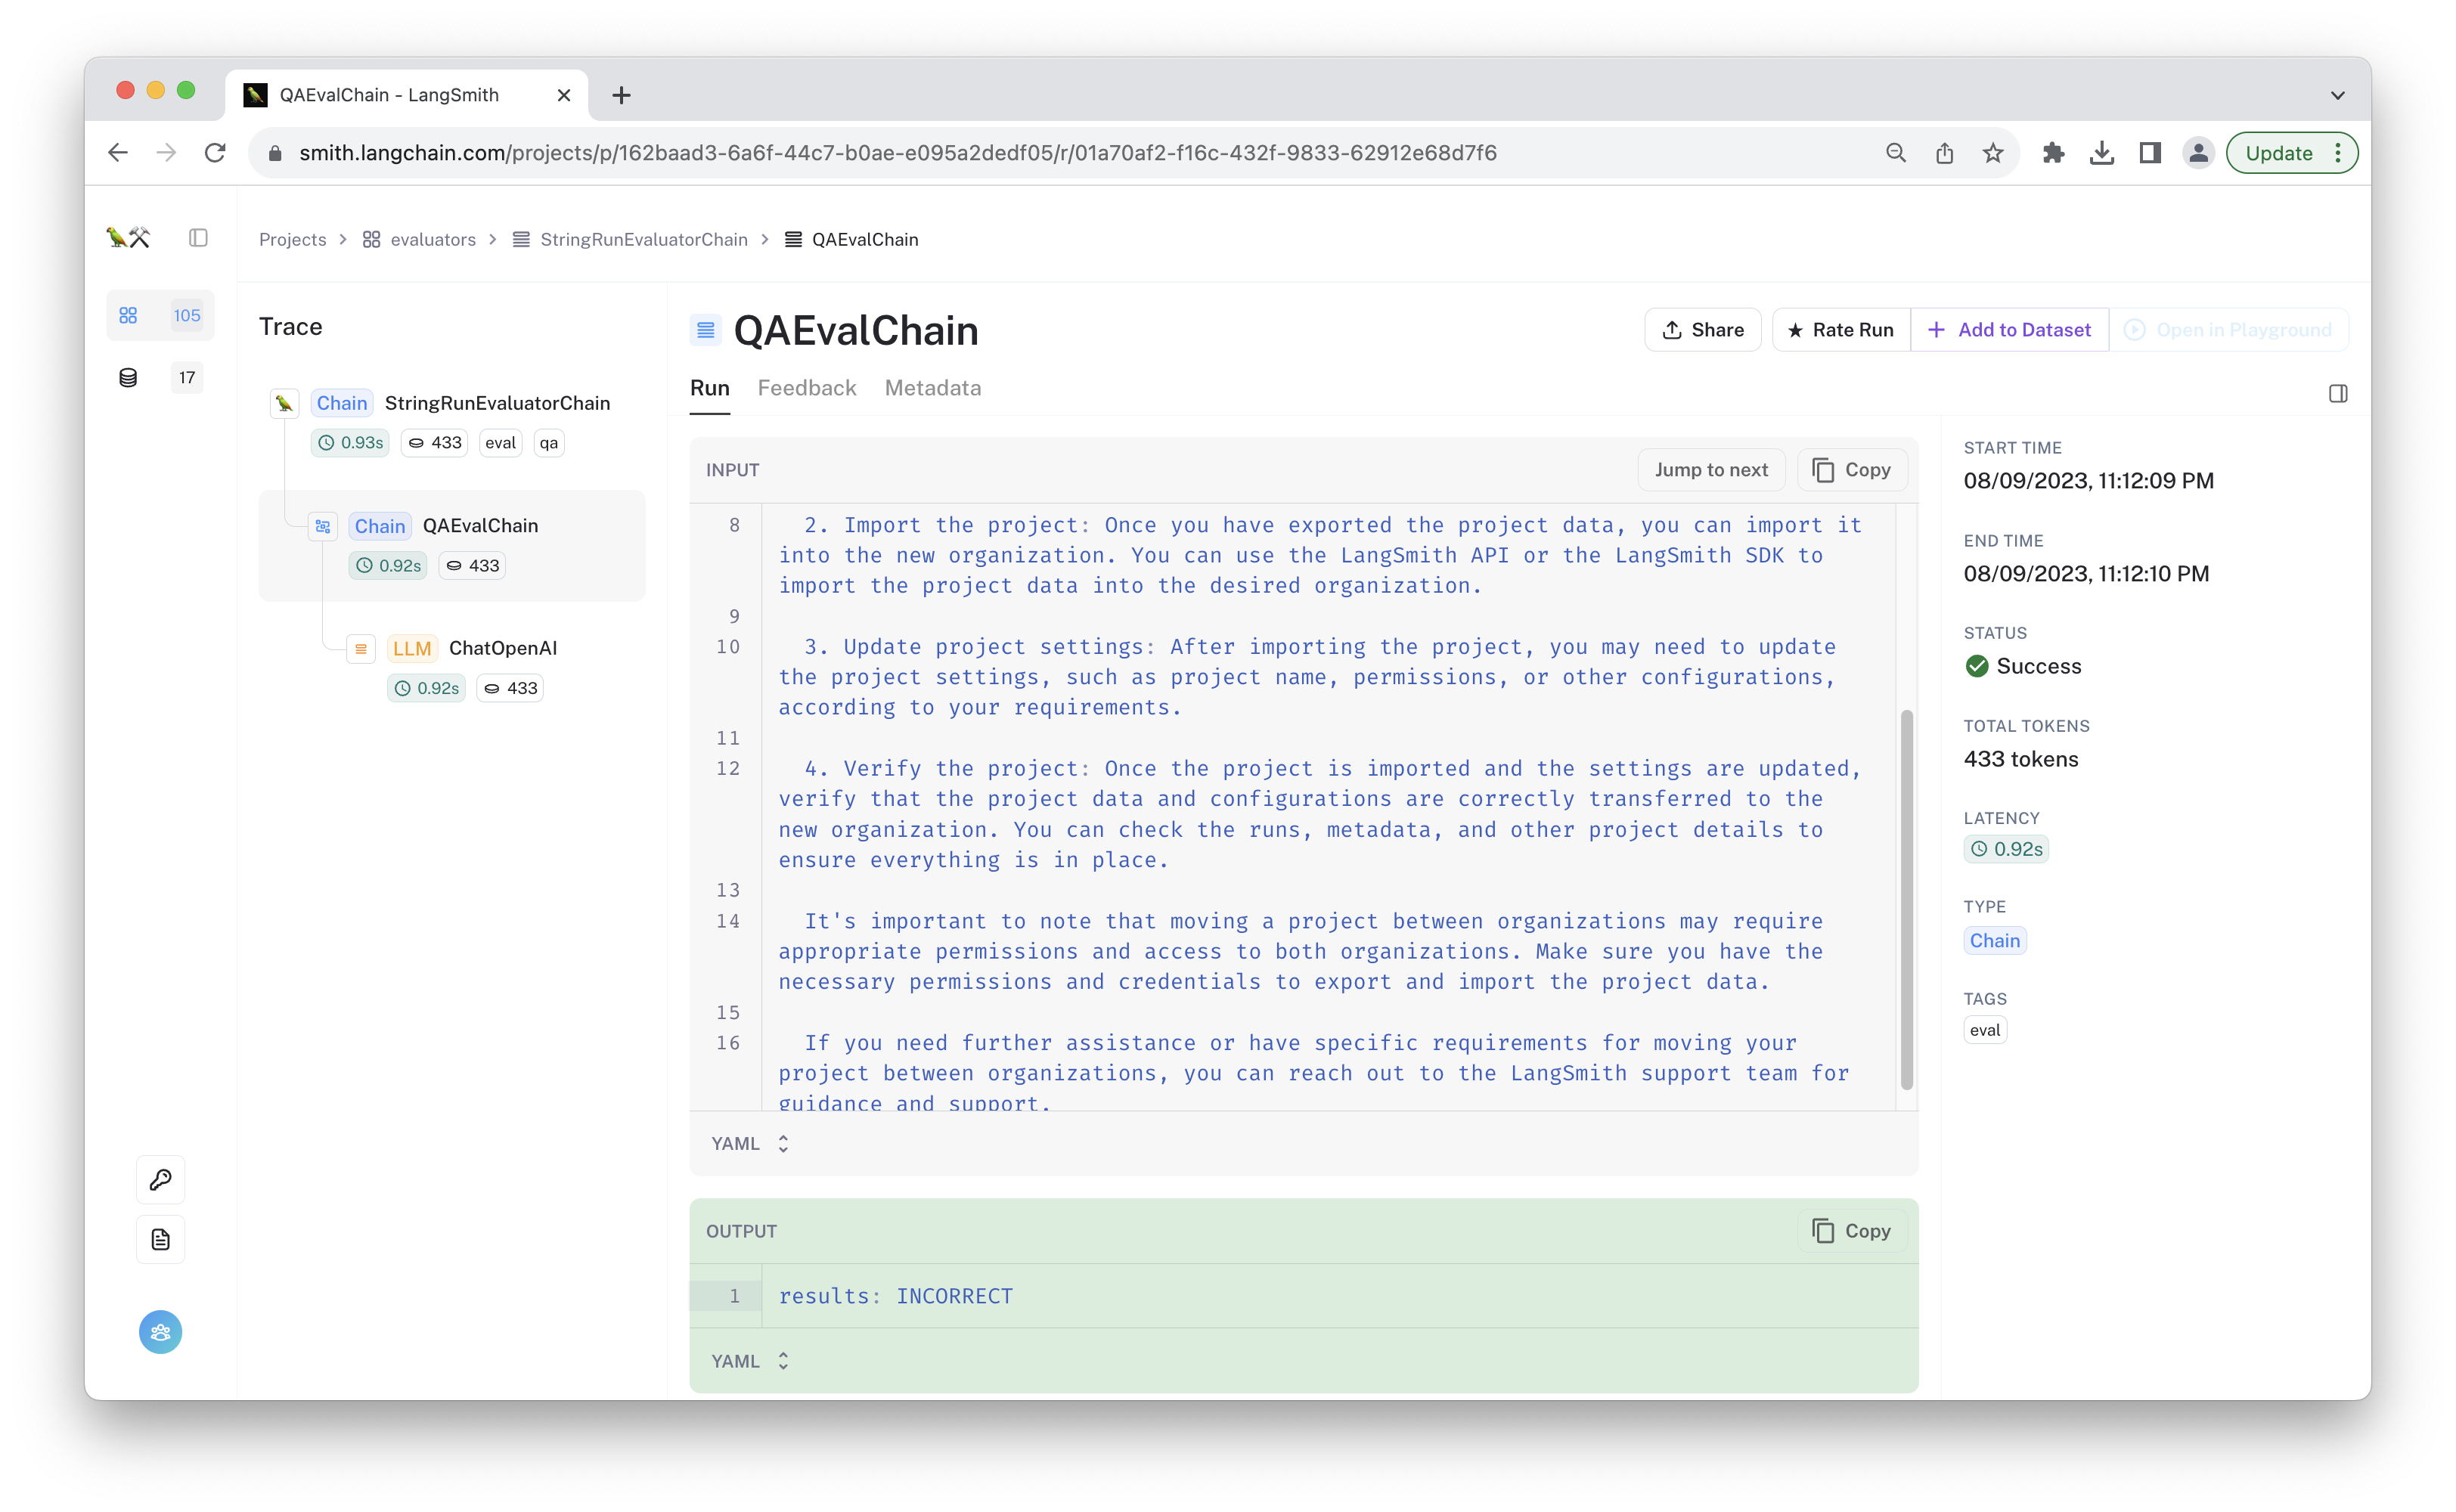This screenshot has width=2456, height=1512.
Task: Go to the Projects breadcrumb
Action: click(292, 240)
